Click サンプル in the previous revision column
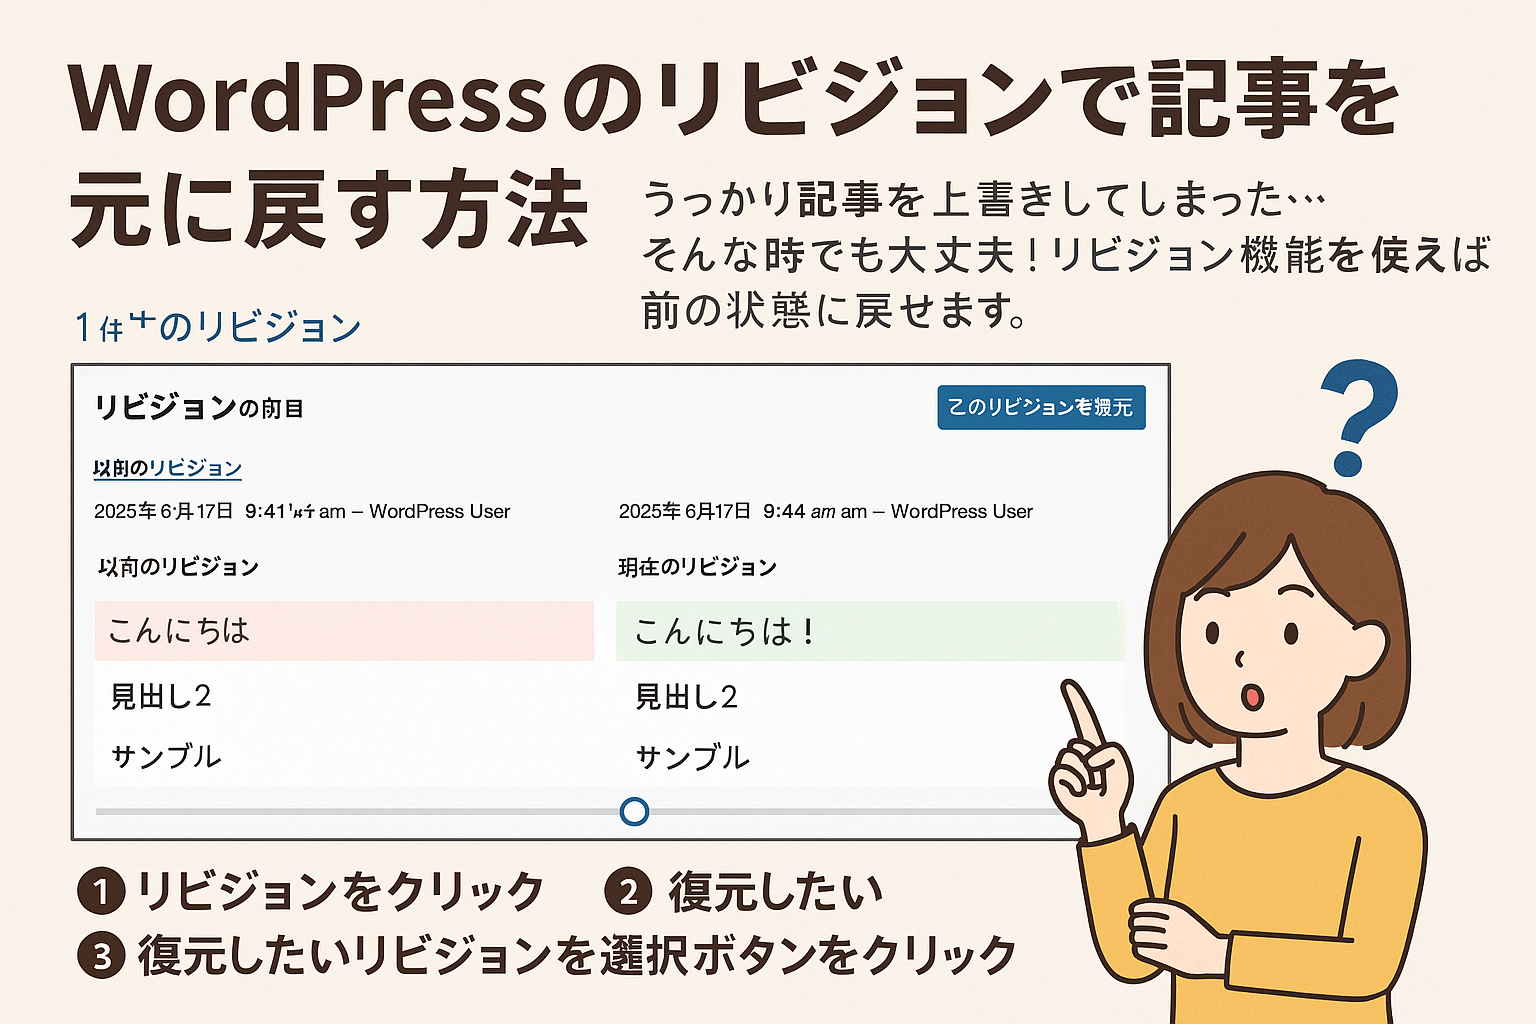 coord(166,756)
